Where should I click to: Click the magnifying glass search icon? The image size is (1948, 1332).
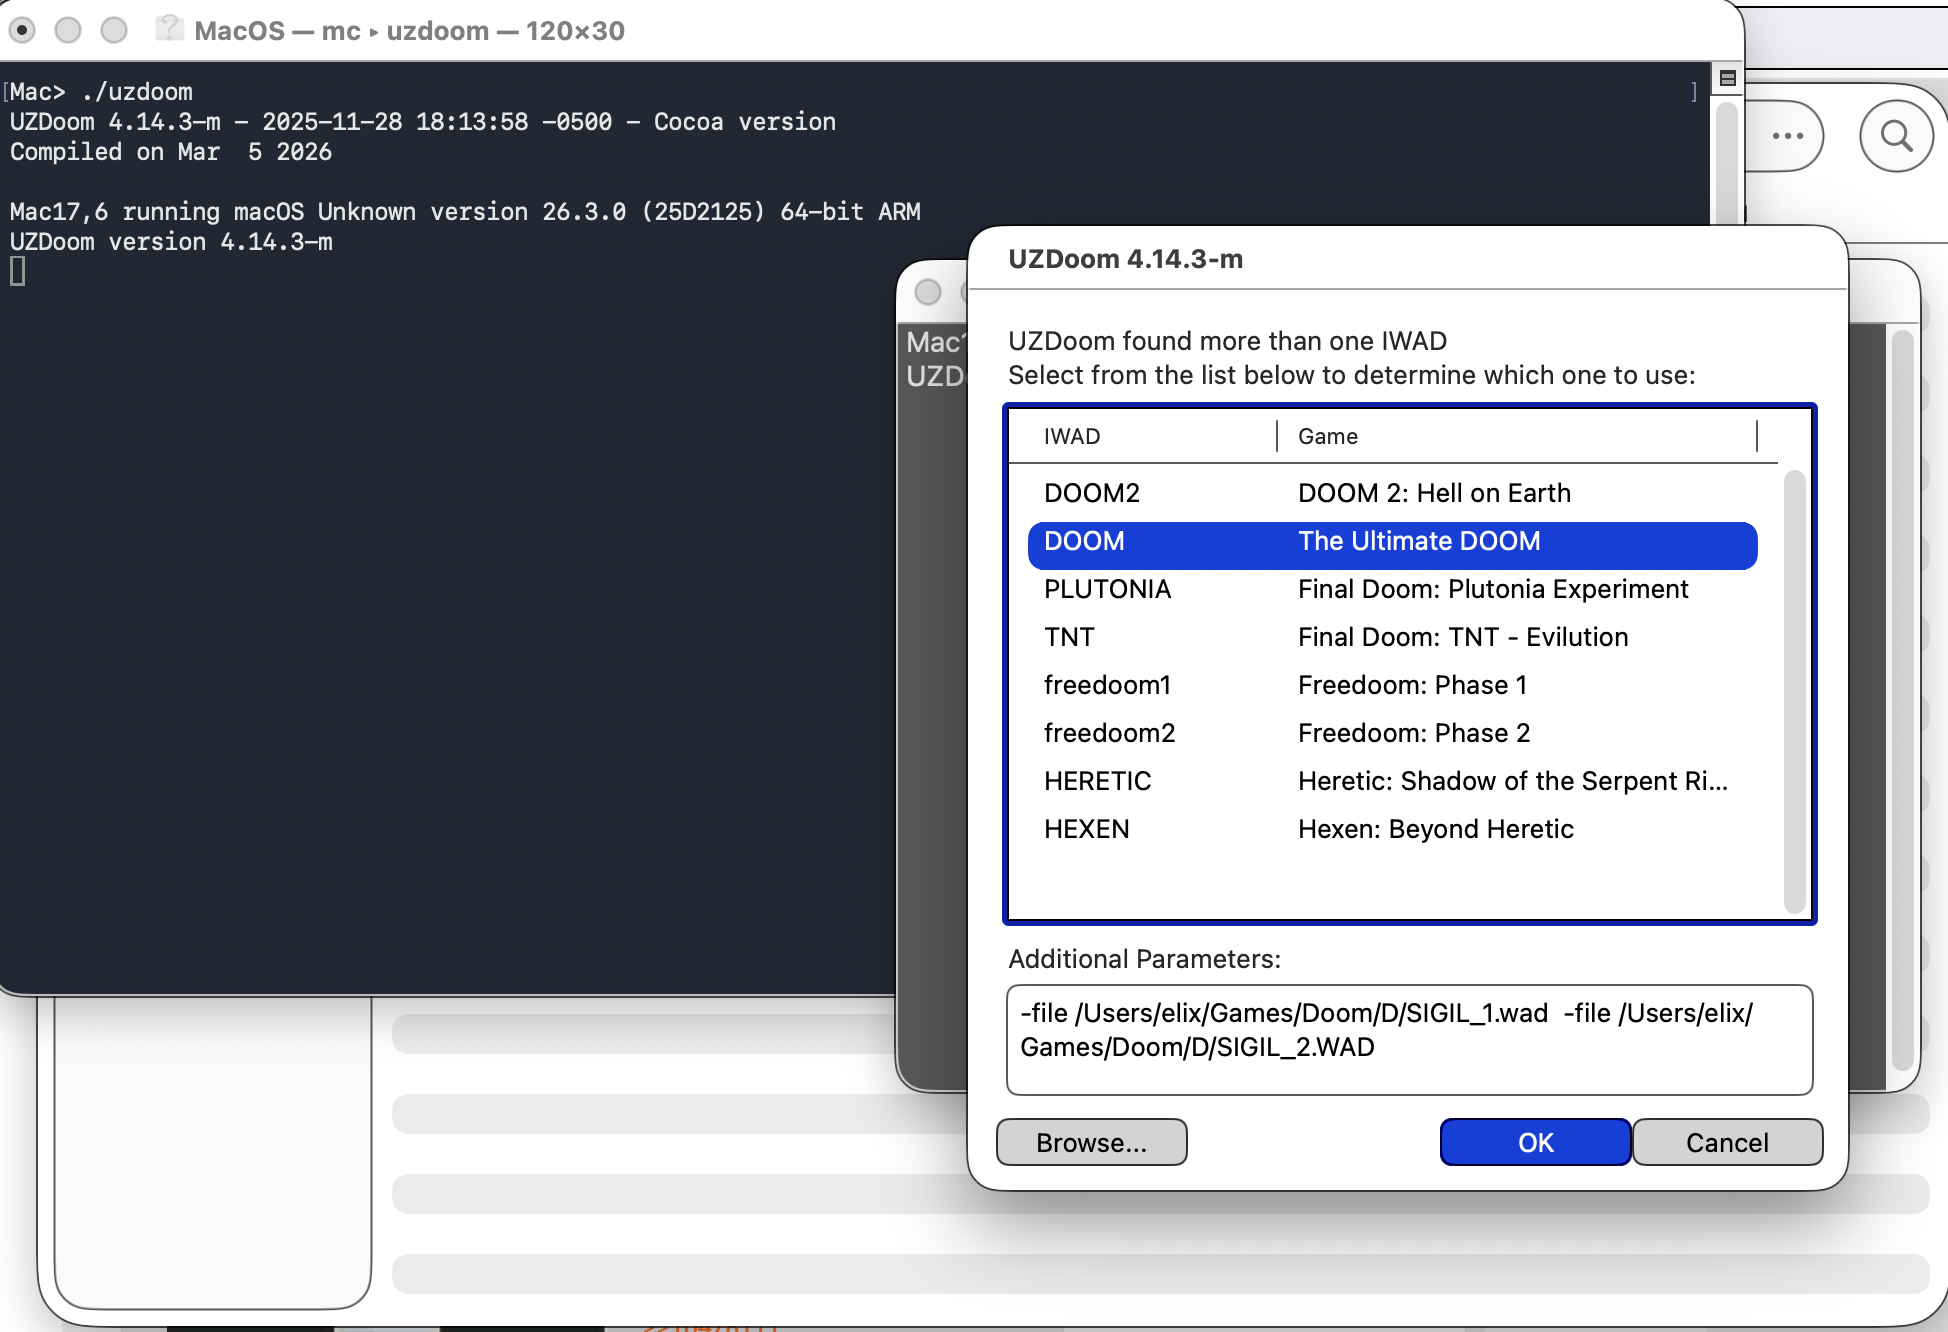(1896, 135)
